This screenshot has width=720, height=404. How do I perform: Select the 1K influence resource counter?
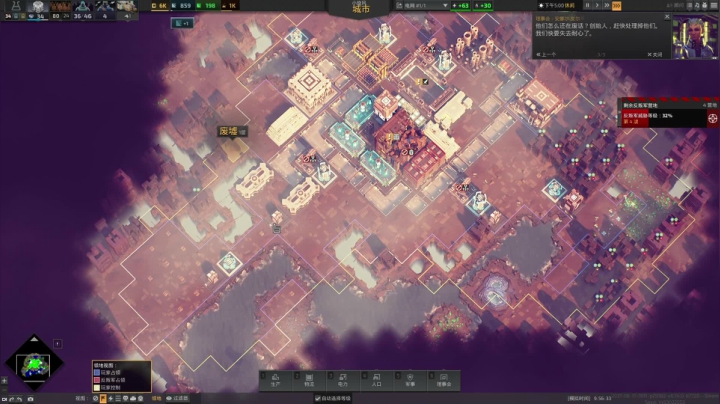[x=229, y=6]
